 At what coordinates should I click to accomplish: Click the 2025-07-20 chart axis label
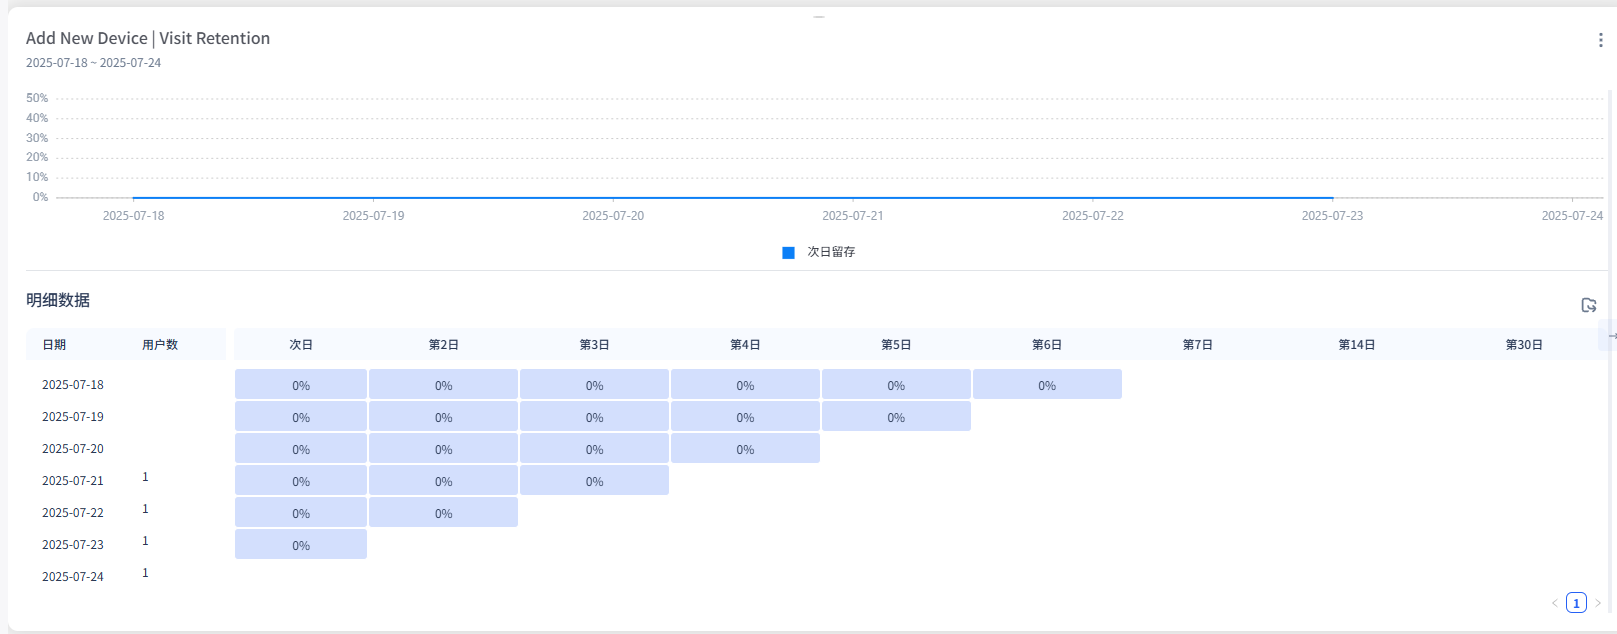pyautogui.click(x=613, y=216)
